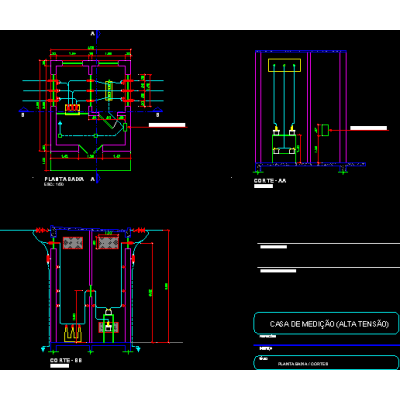Click the green rectangle below the floor plan
The width and height of the screenshot is (400, 400).
pos(90,165)
